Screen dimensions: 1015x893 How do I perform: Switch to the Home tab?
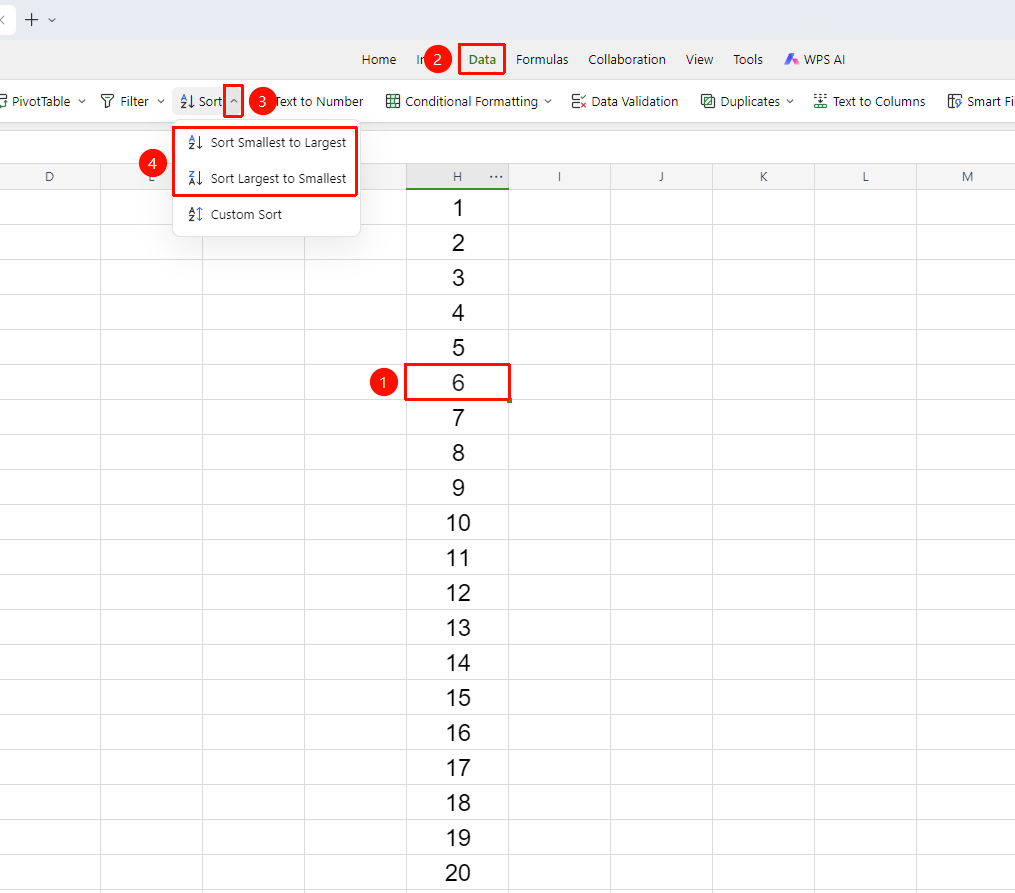tap(379, 60)
